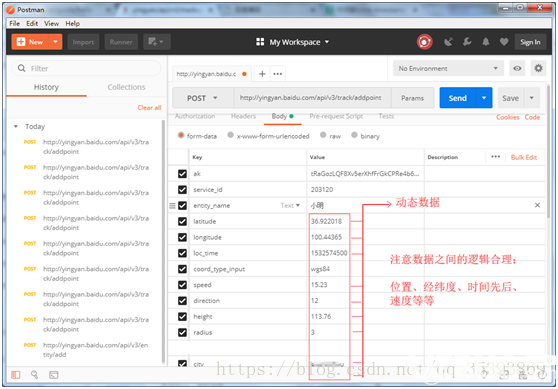Uncheck the loc_time parameter

click(182, 253)
